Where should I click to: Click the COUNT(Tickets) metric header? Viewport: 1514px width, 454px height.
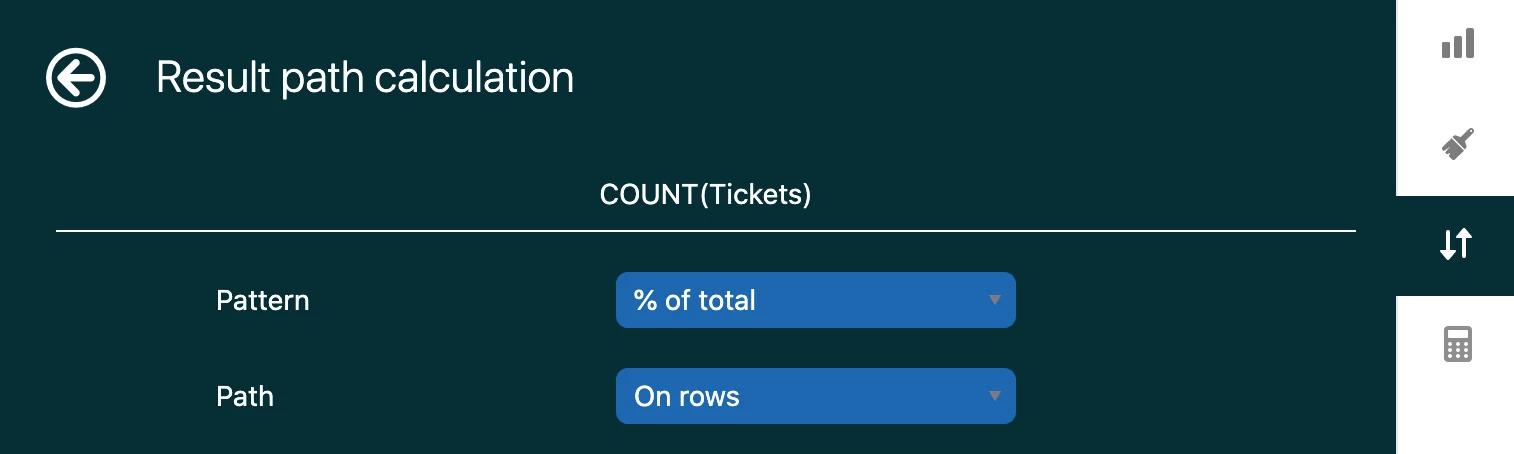[x=705, y=194]
